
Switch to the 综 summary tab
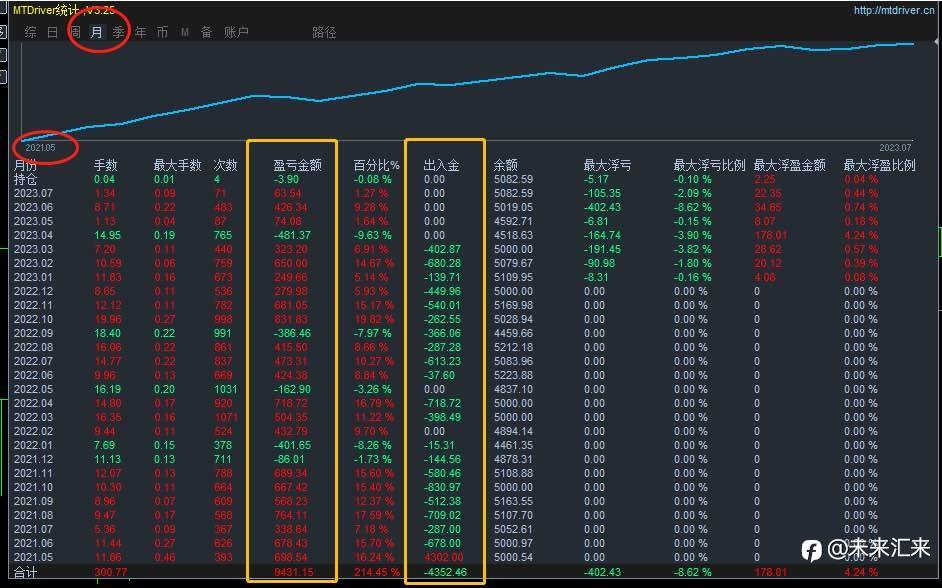(x=31, y=32)
